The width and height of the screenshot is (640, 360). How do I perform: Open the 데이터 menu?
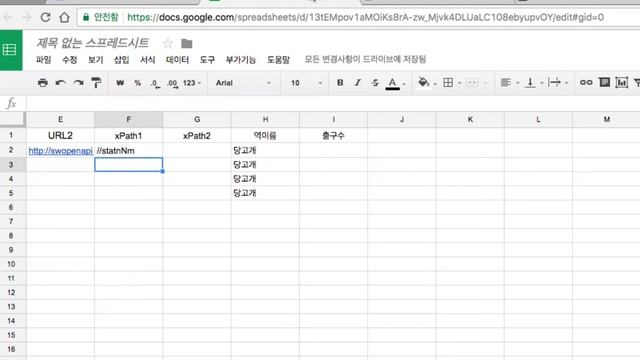[177, 60]
